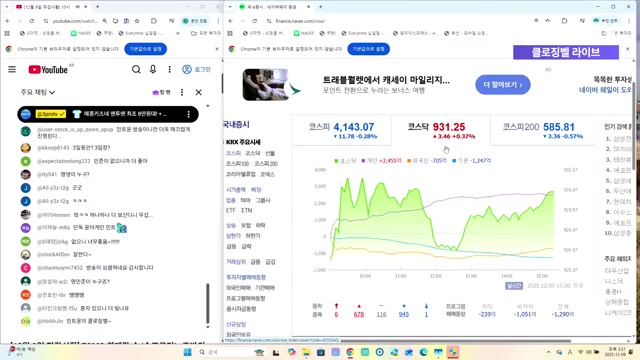Click the green 코스닥 chart legend swatch

click(x=336, y=161)
